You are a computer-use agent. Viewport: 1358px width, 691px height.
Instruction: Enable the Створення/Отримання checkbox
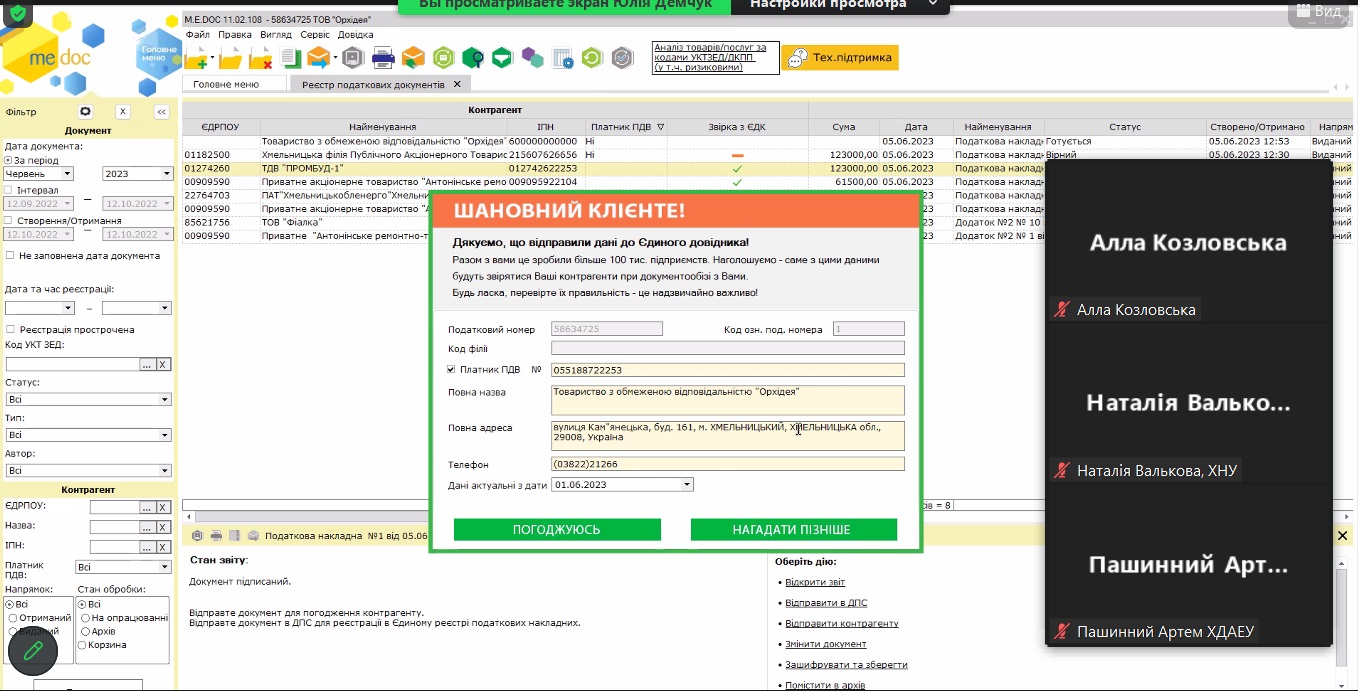9,220
